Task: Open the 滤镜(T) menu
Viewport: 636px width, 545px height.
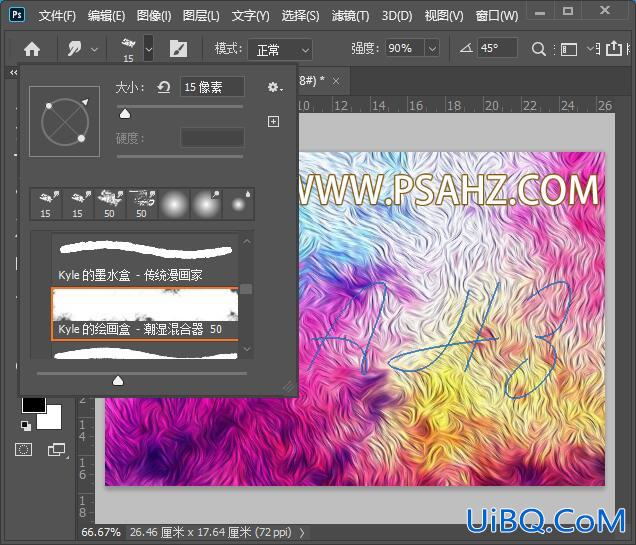Action: (350, 16)
